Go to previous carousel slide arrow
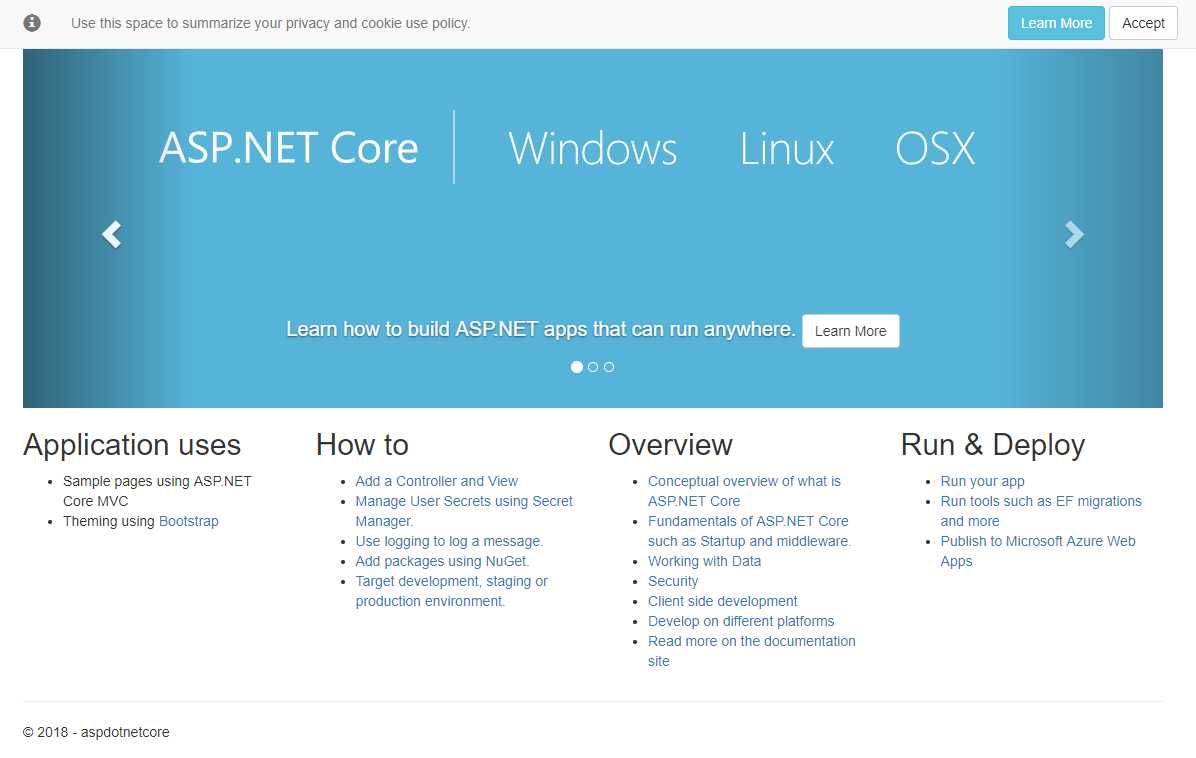Image resolution: width=1196 pixels, height=758 pixels. point(112,234)
